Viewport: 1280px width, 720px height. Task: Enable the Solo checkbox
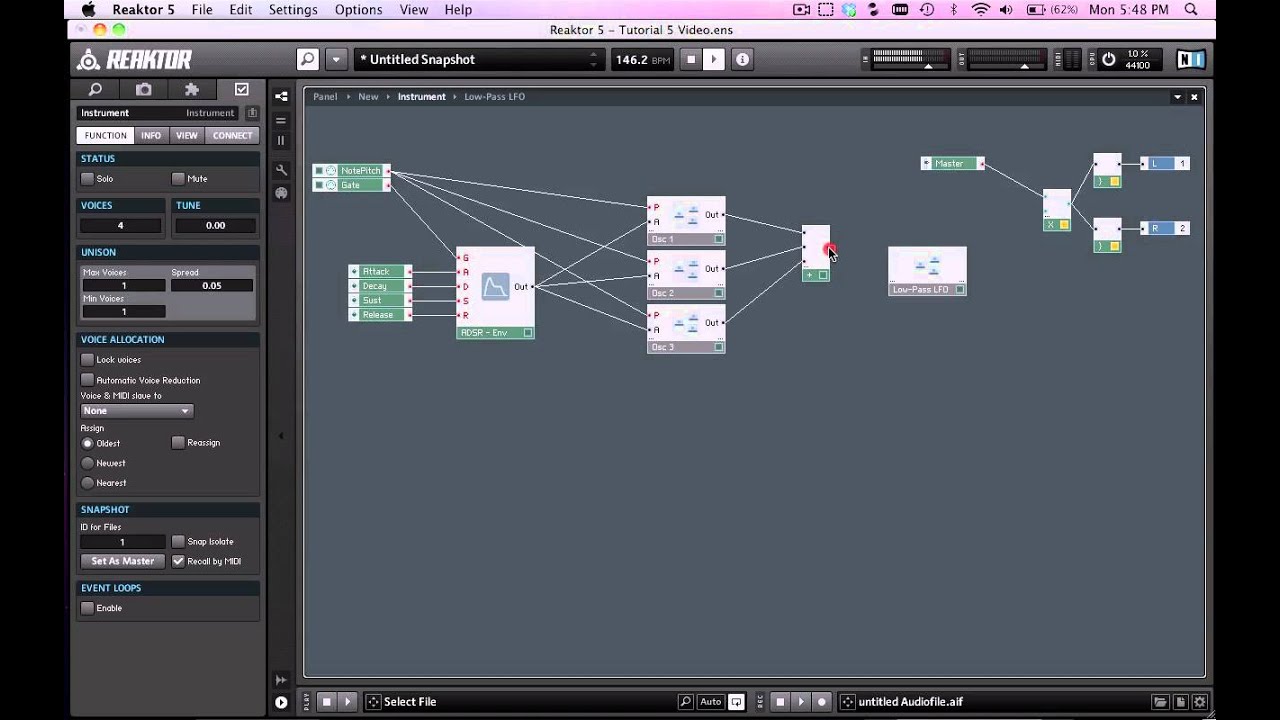point(88,178)
